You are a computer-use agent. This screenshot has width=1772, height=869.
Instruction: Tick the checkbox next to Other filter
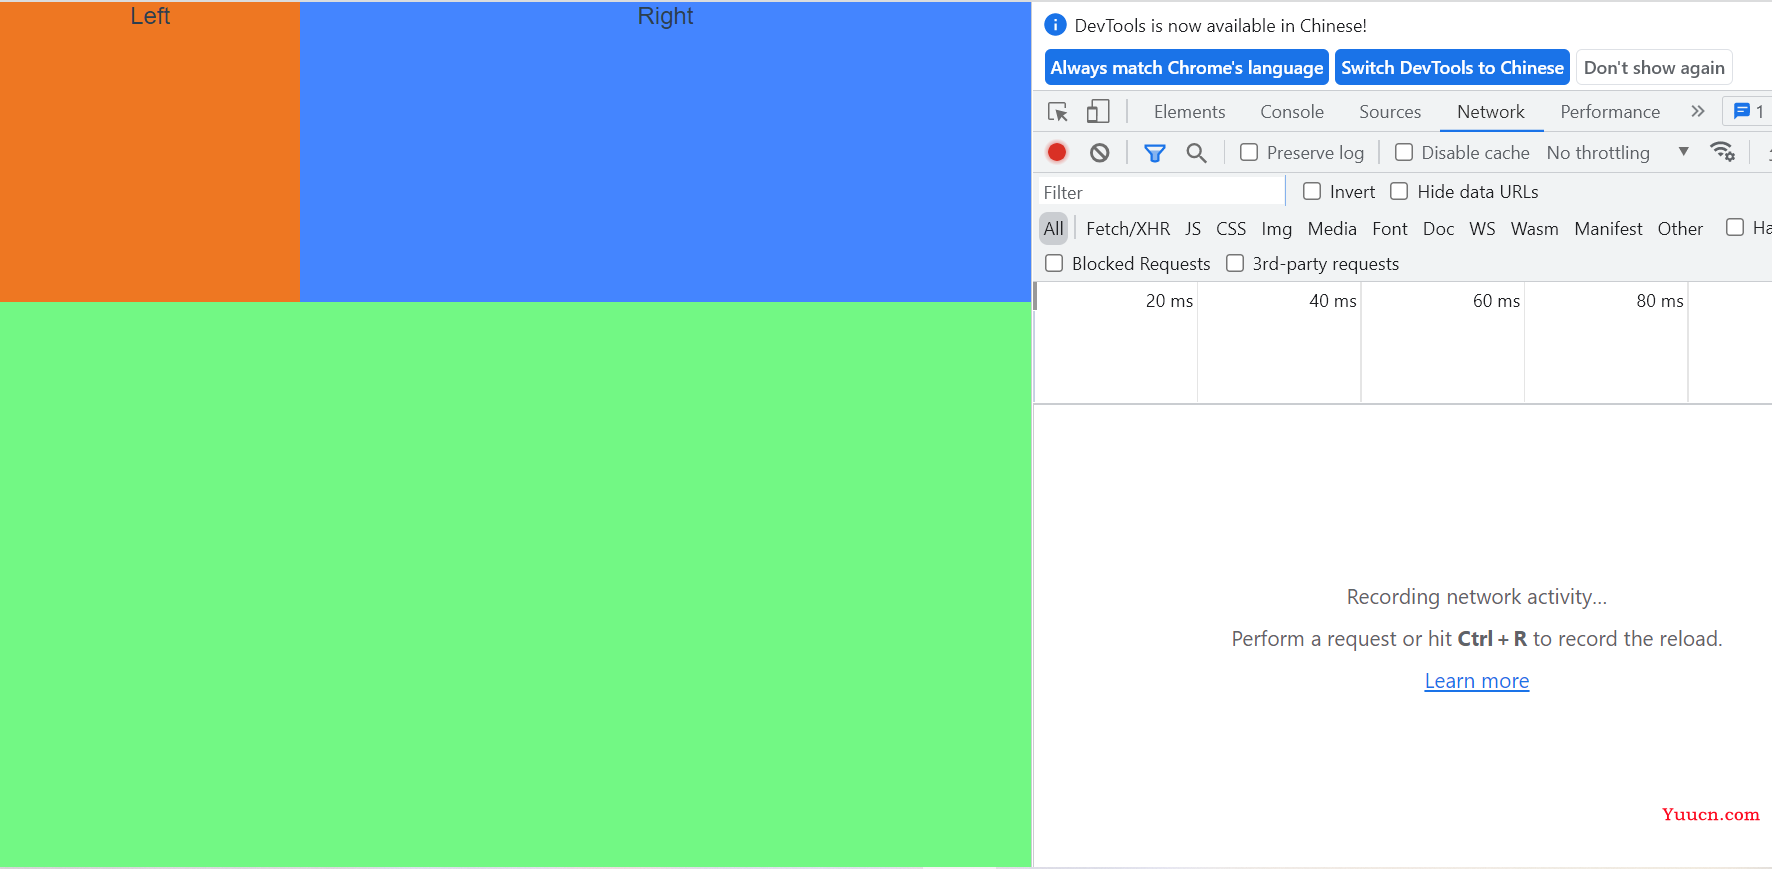[1735, 227]
